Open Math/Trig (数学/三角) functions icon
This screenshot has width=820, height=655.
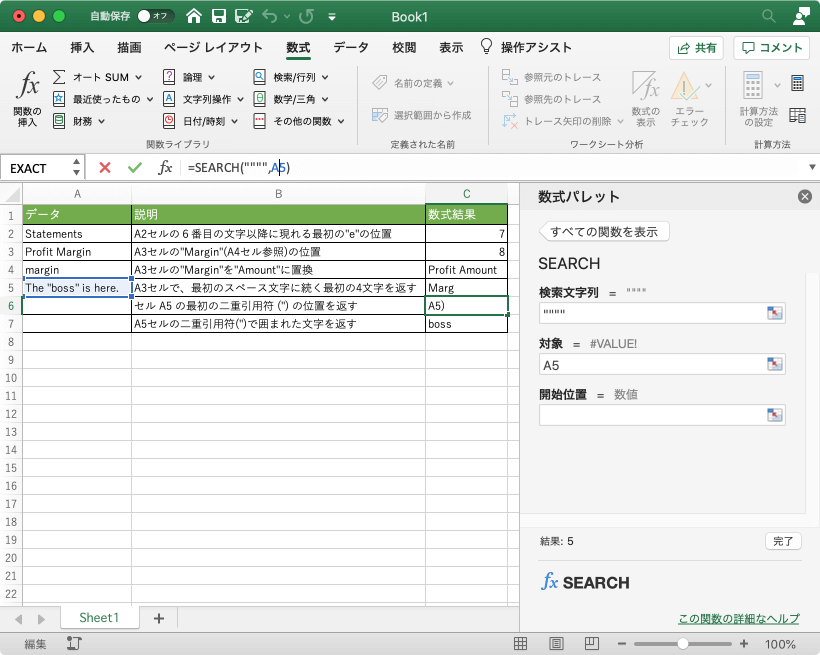pos(259,99)
